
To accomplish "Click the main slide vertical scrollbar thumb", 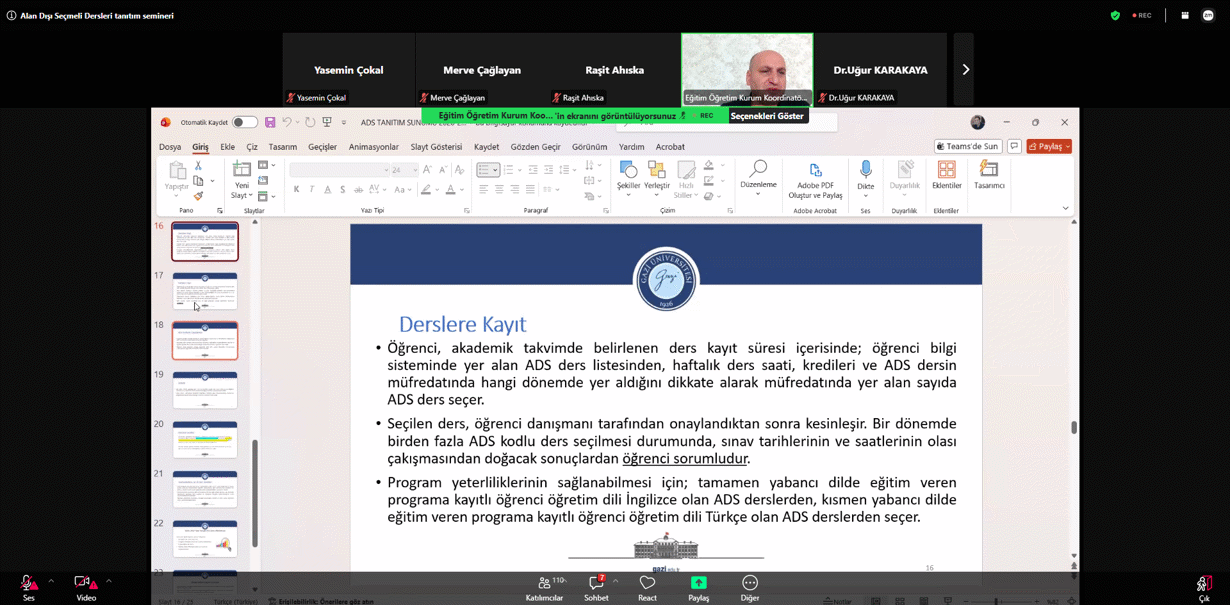I will point(1074,427).
